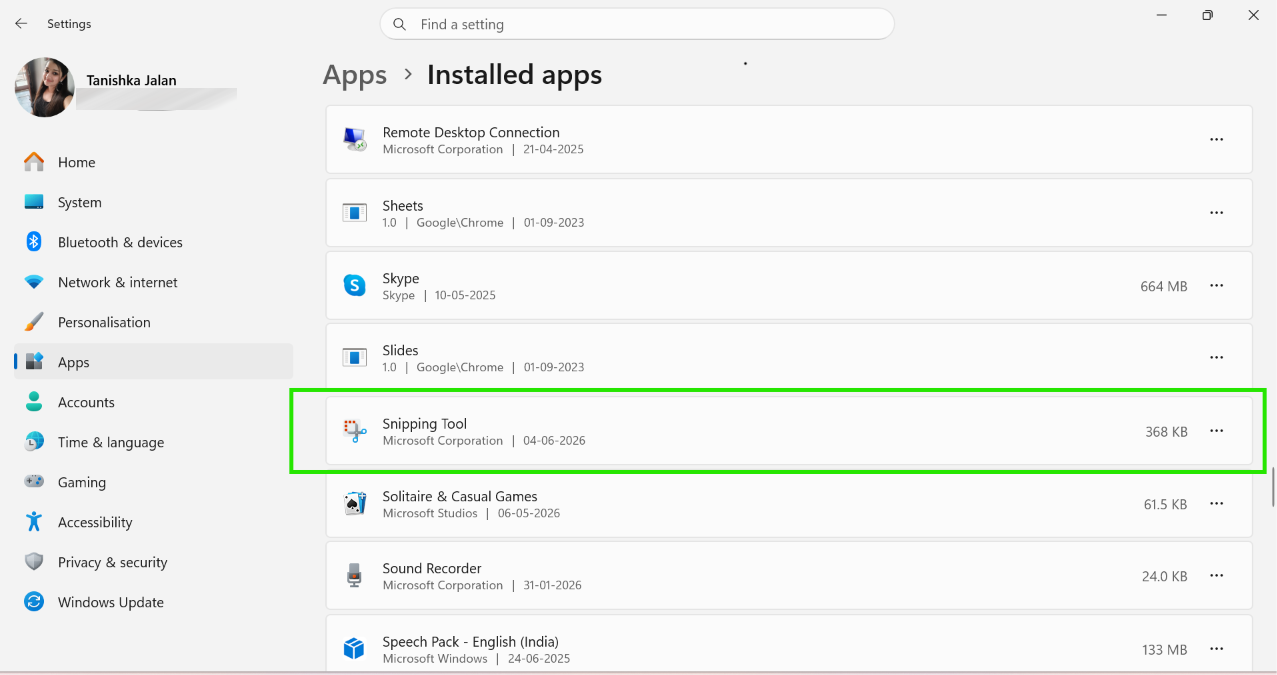The height and width of the screenshot is (675, 1277).
Task: Click the Tanishka Jalan account name
Action: point(131,80)
